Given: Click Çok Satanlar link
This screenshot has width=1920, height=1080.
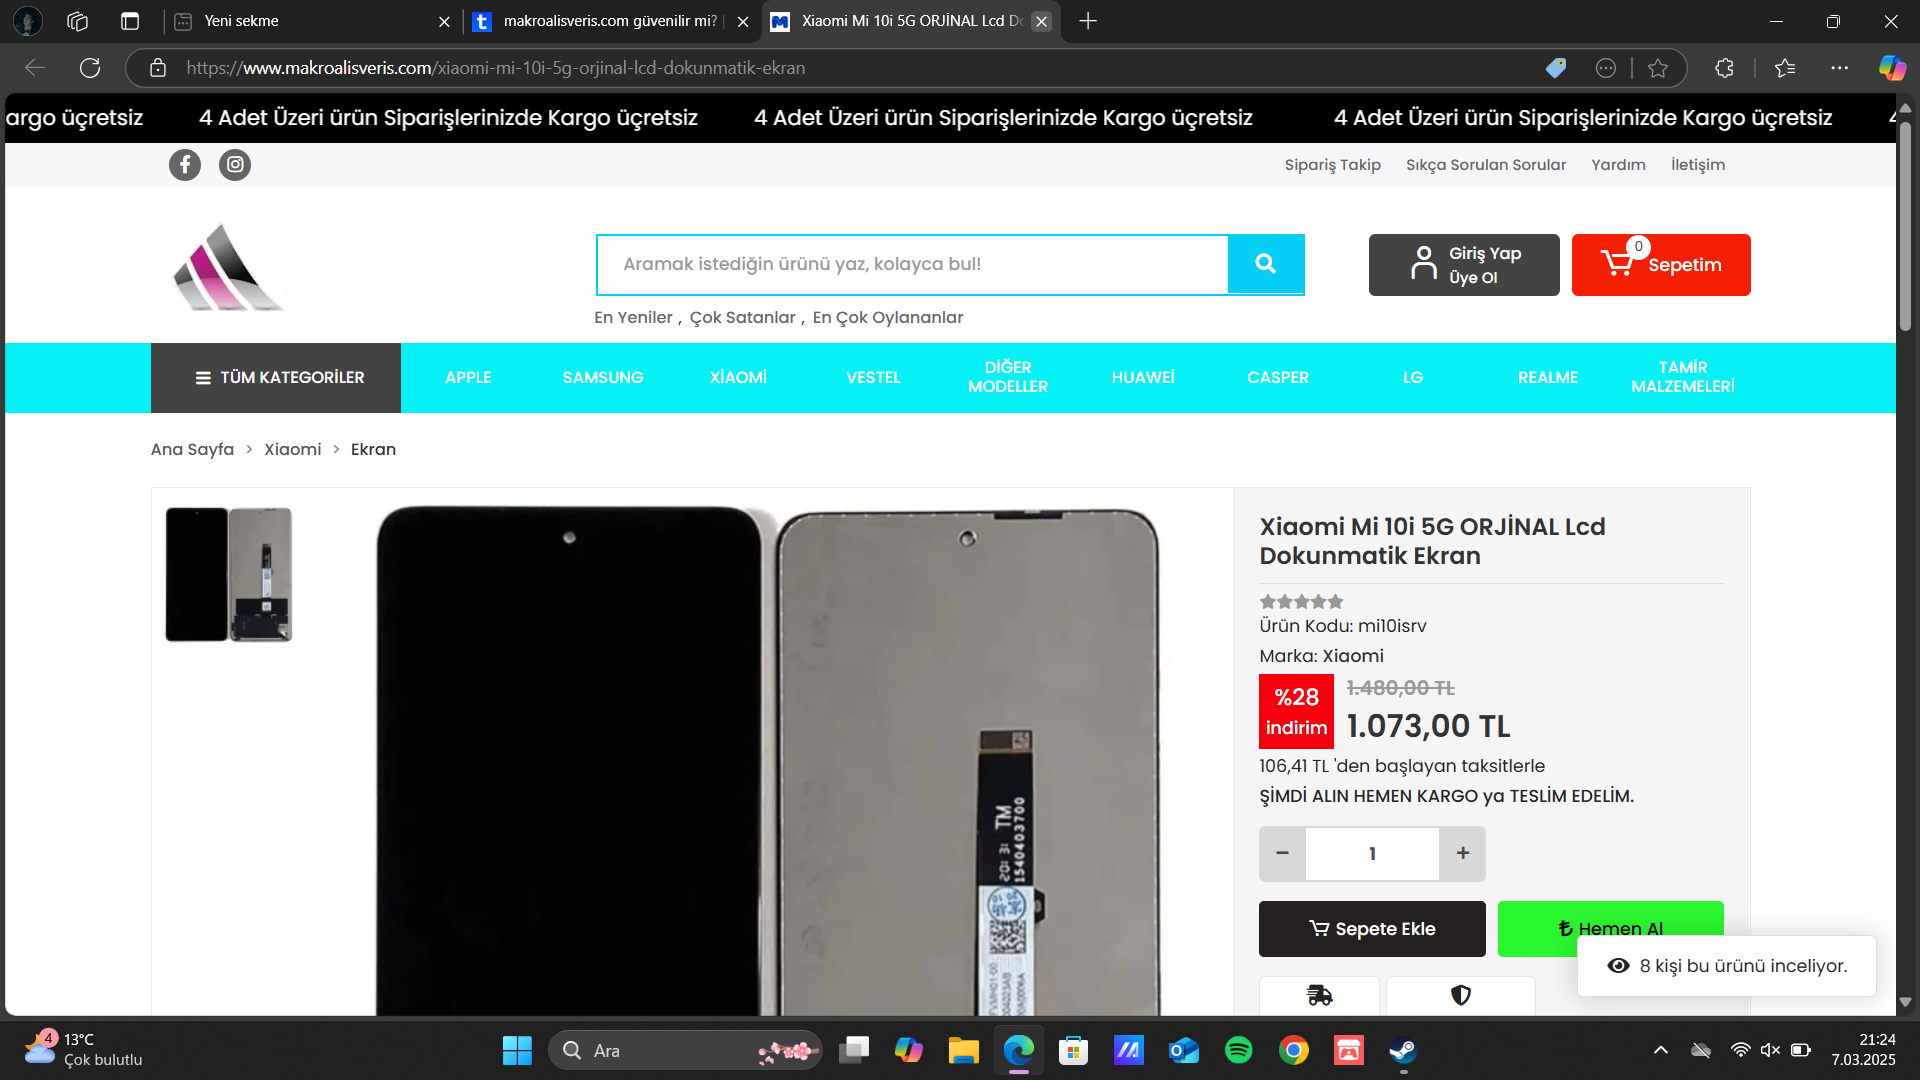Looking at the screenshot, I should click(742, 317).
